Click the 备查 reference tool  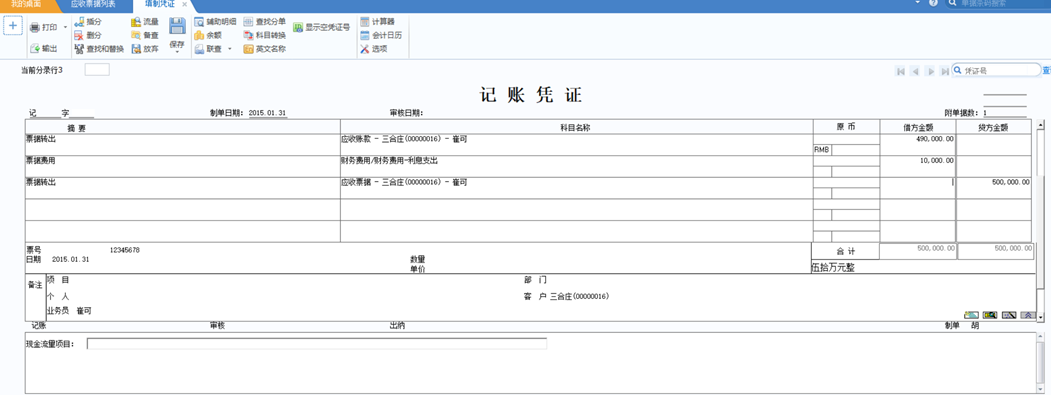[x=145, y=36]
